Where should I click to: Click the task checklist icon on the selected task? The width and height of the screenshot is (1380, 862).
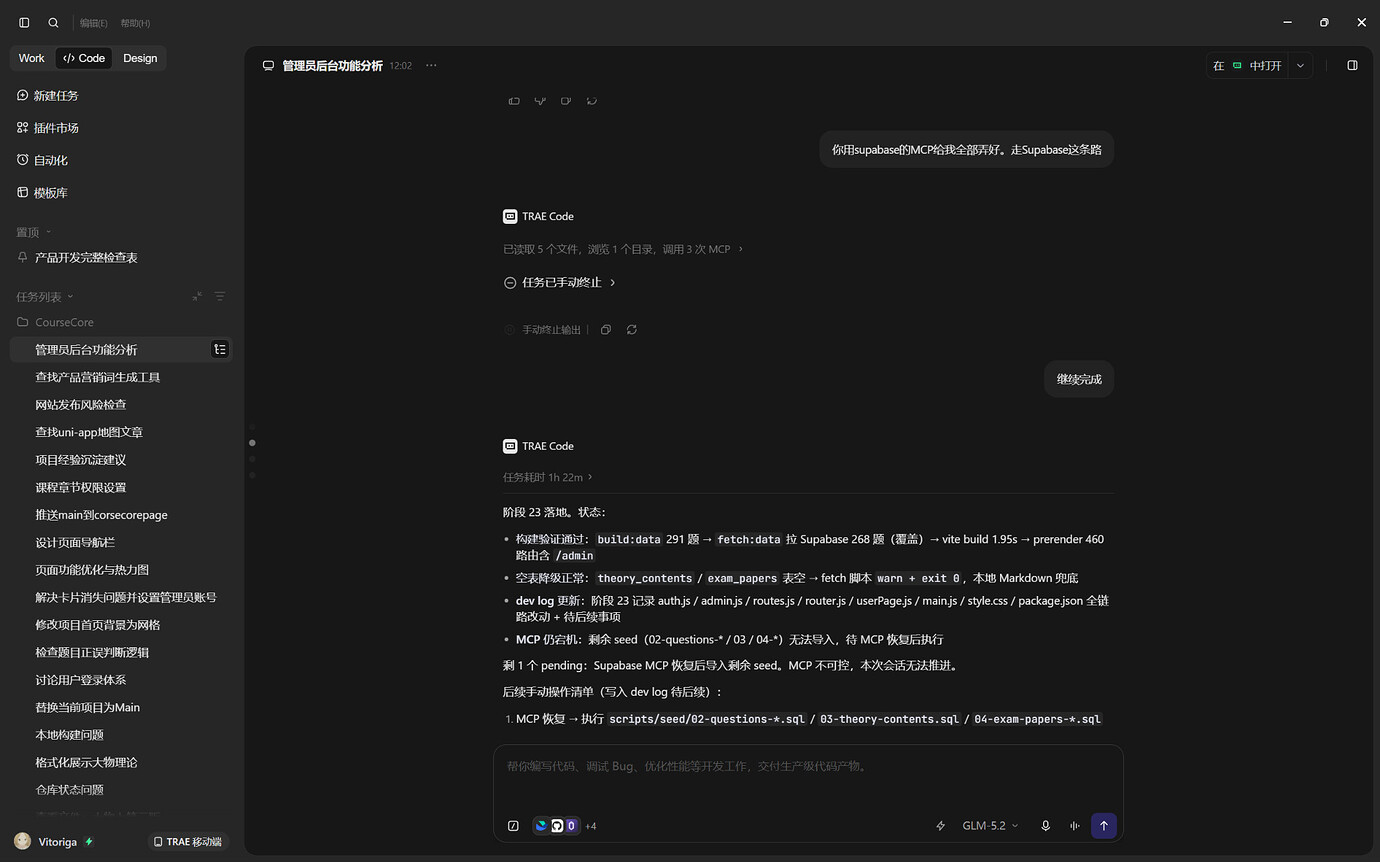(x=220, y=349)
